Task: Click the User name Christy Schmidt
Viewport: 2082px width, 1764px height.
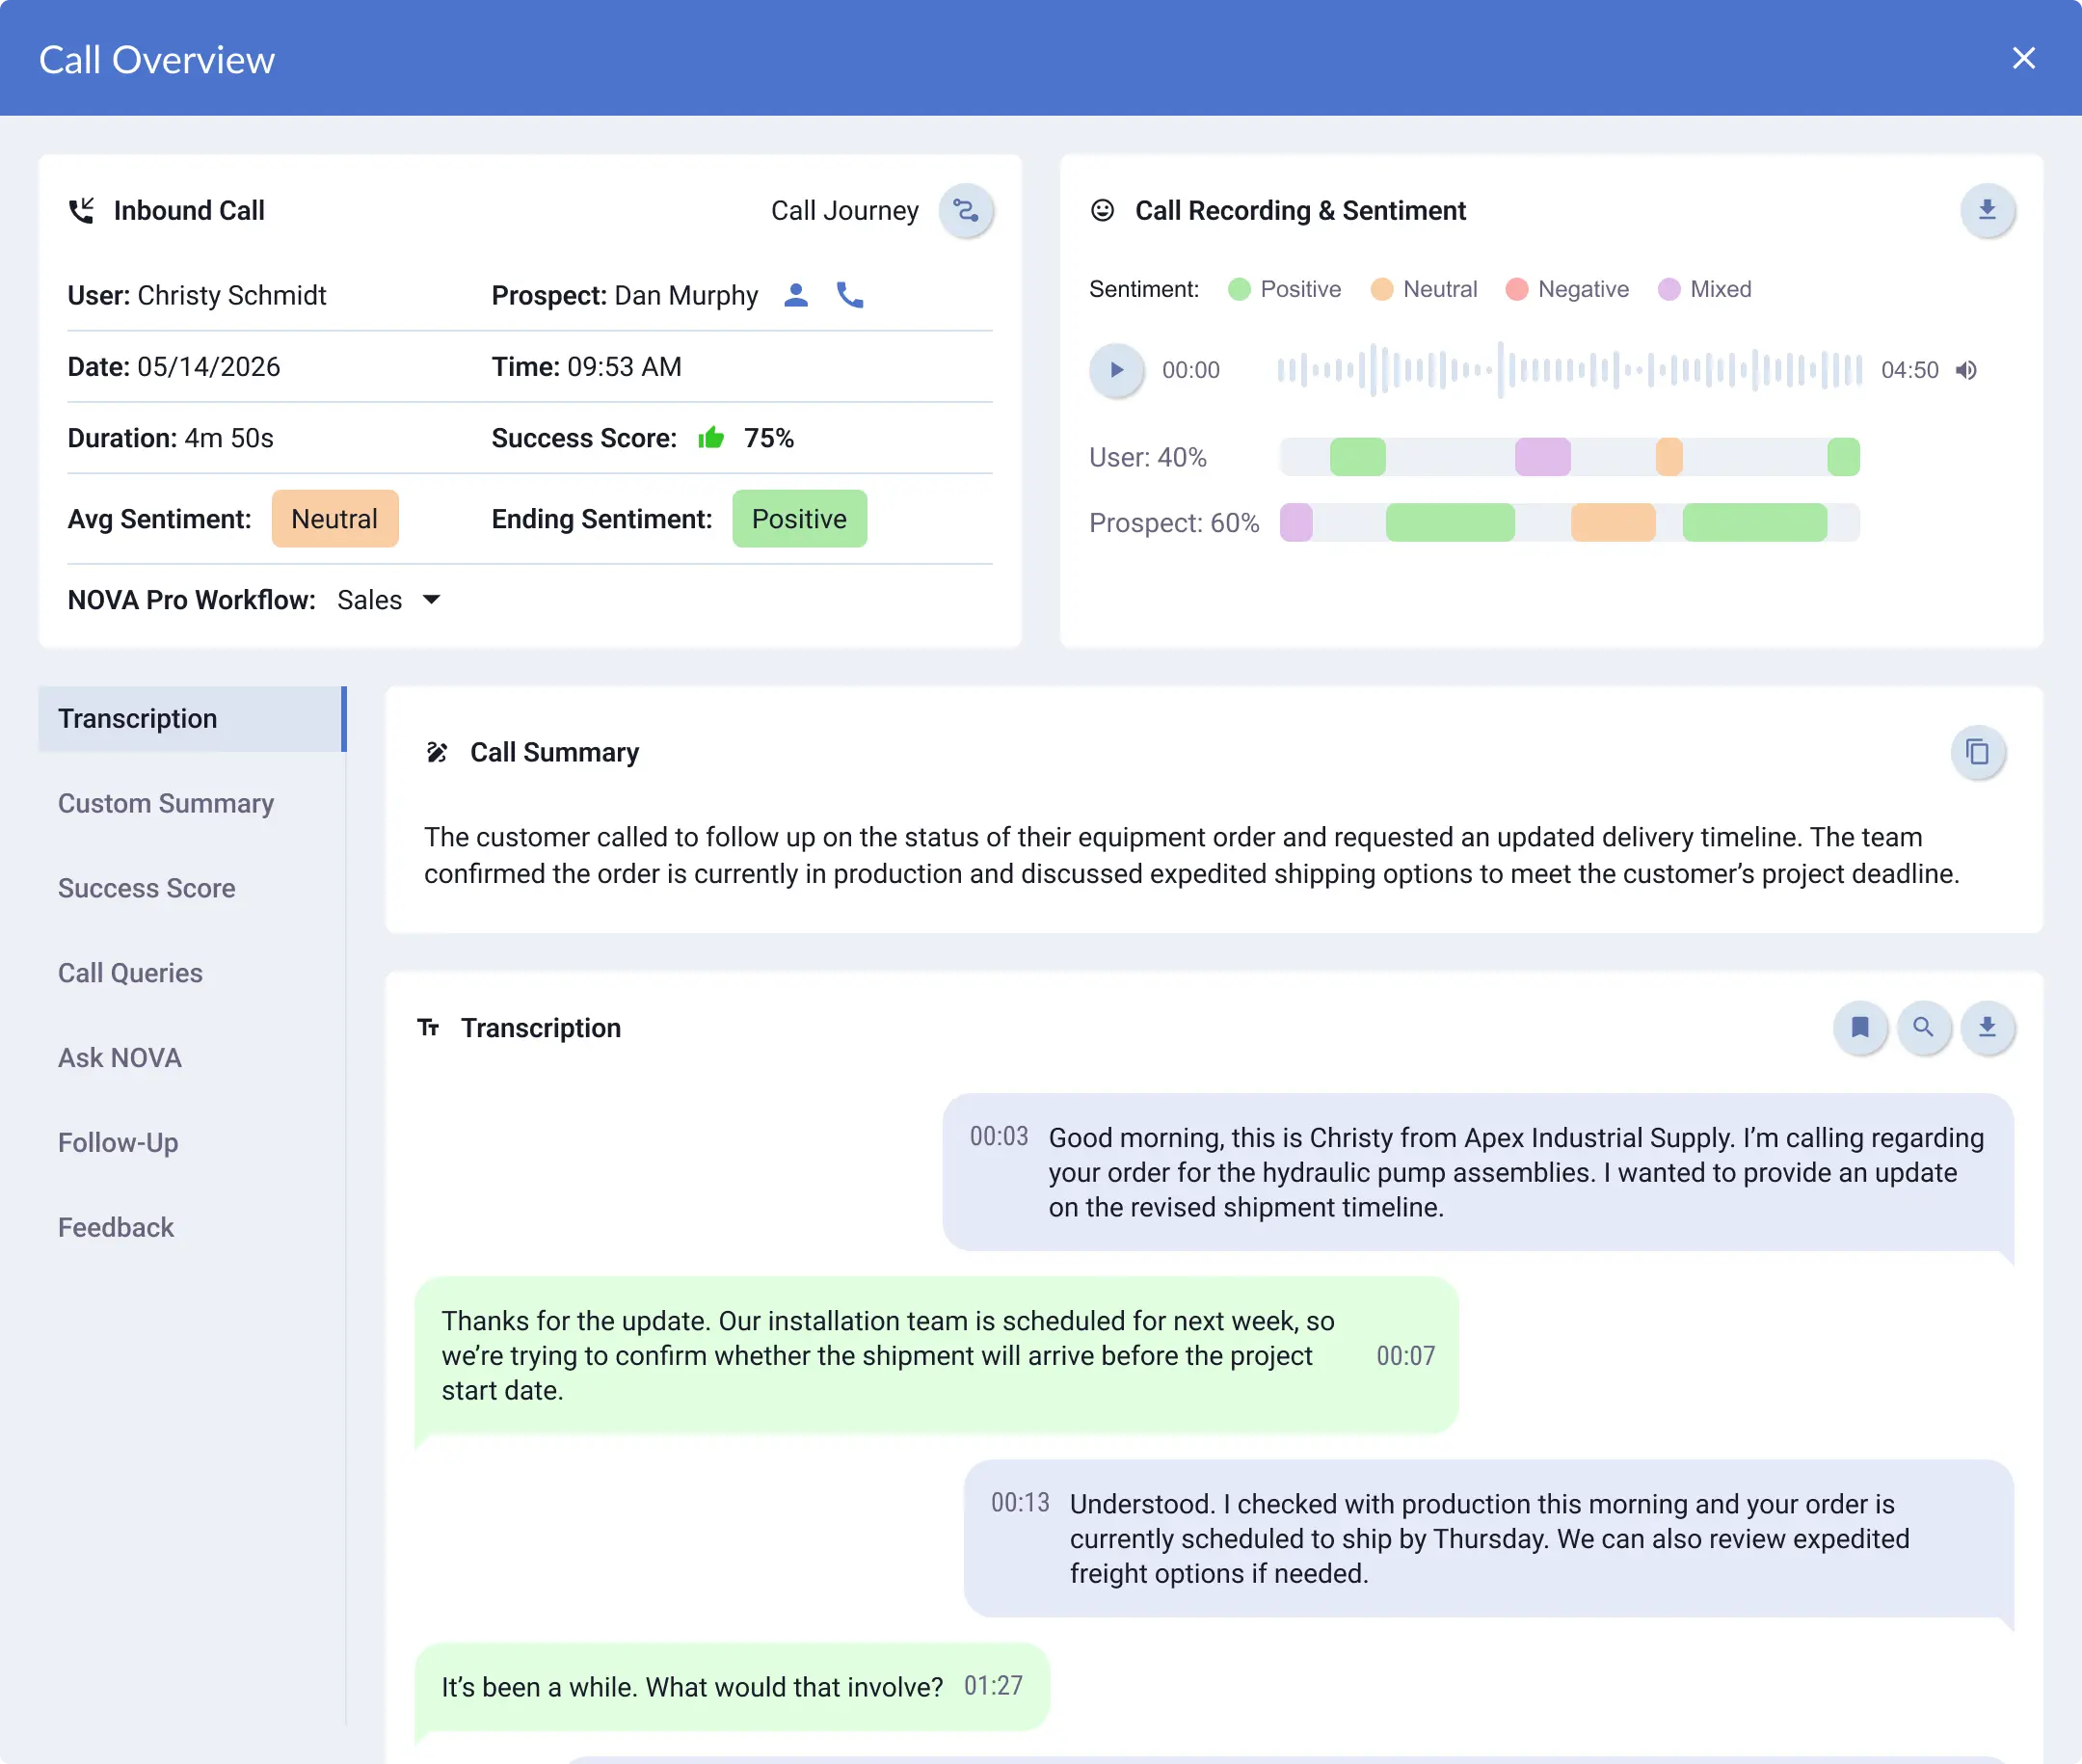Action: pyautogui.click(x=232, y=295)
